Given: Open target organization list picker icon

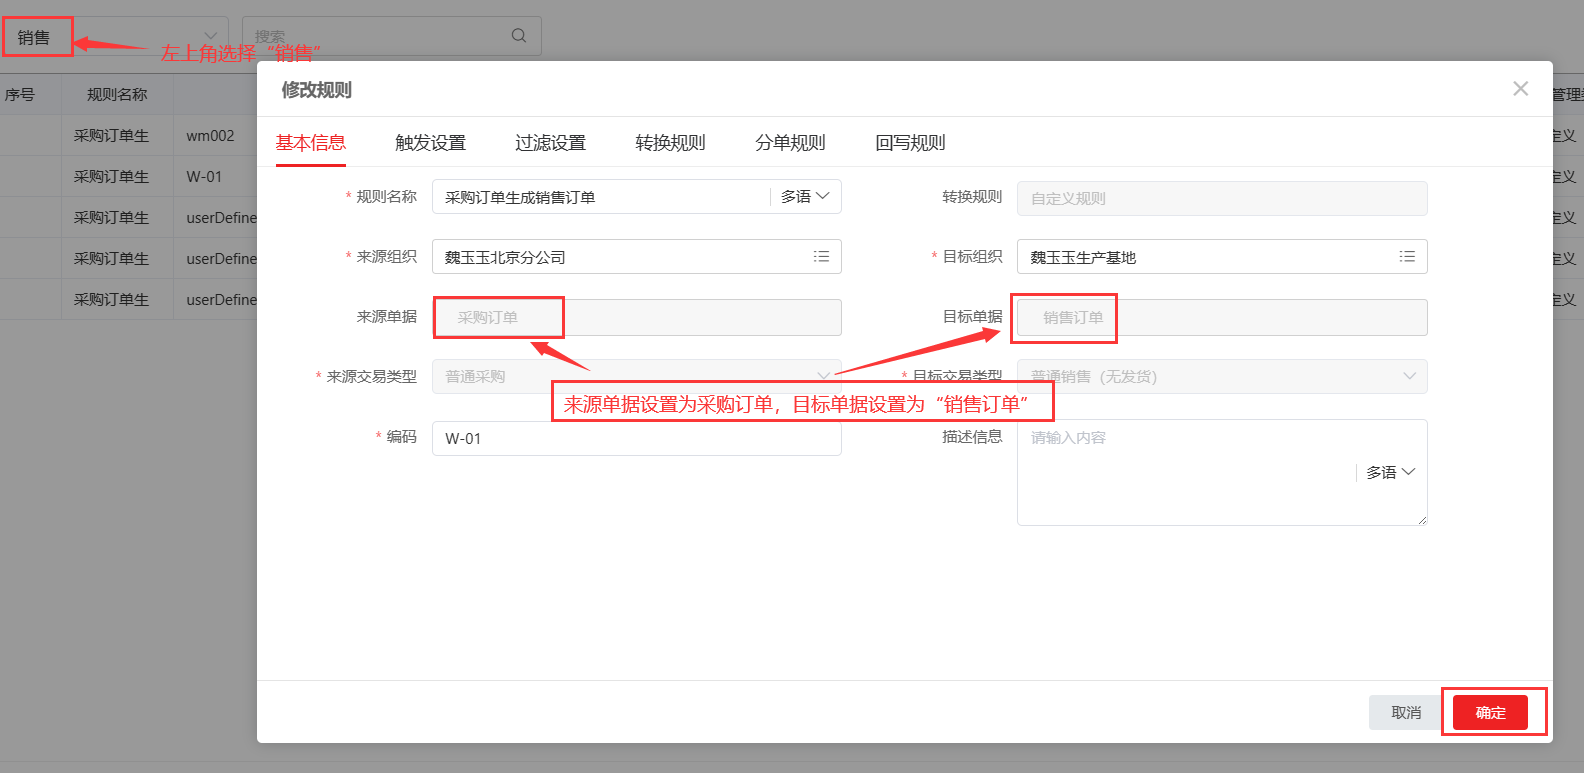Looking at the screenshot, I should point(1406,257).
